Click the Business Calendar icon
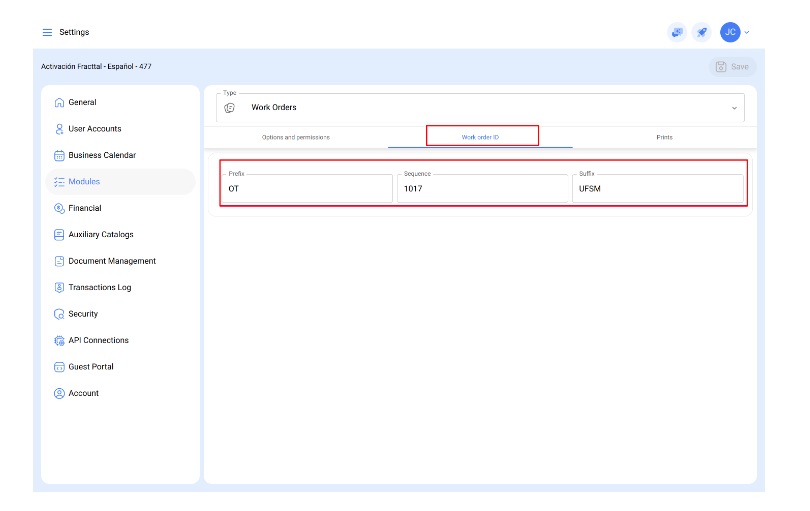This screenshot has width=810, height=511. (x=59, y=155)
